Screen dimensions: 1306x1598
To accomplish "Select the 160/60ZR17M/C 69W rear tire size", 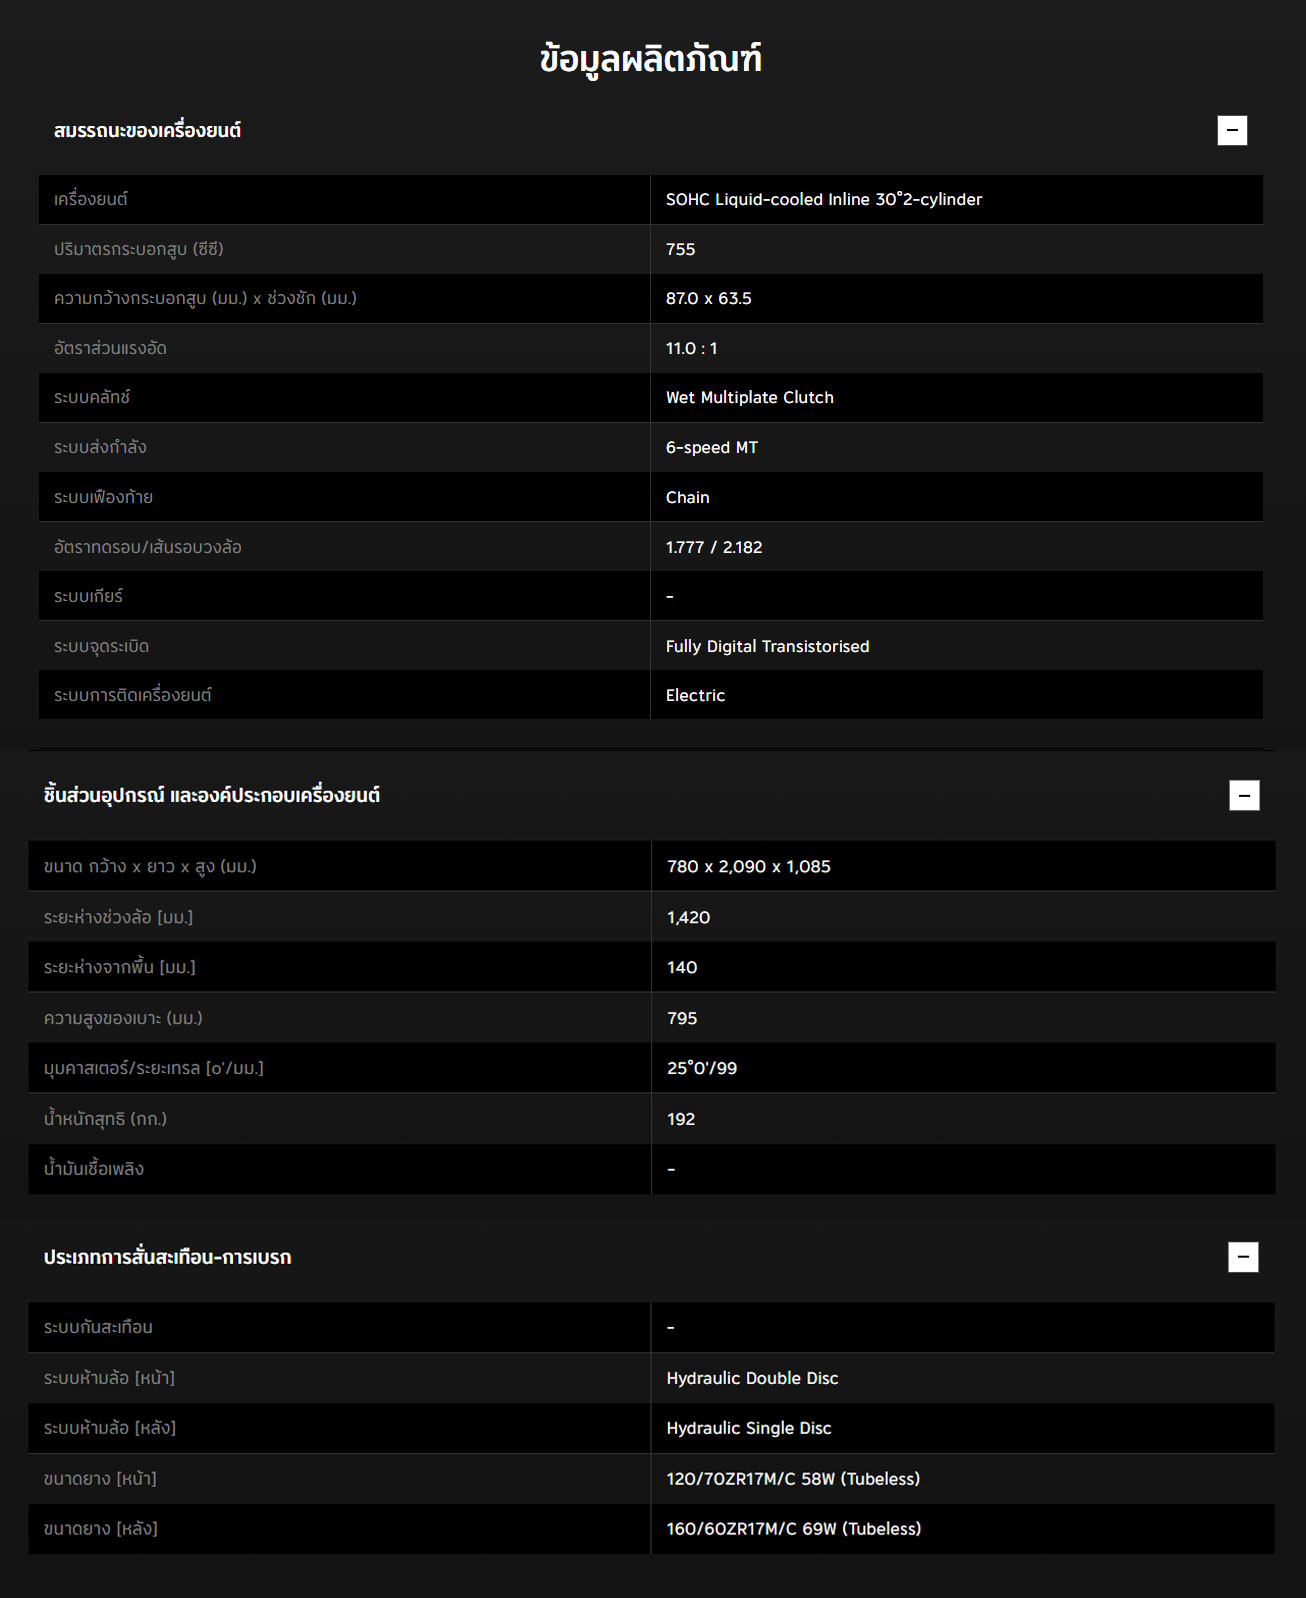I will (793, 1528).
